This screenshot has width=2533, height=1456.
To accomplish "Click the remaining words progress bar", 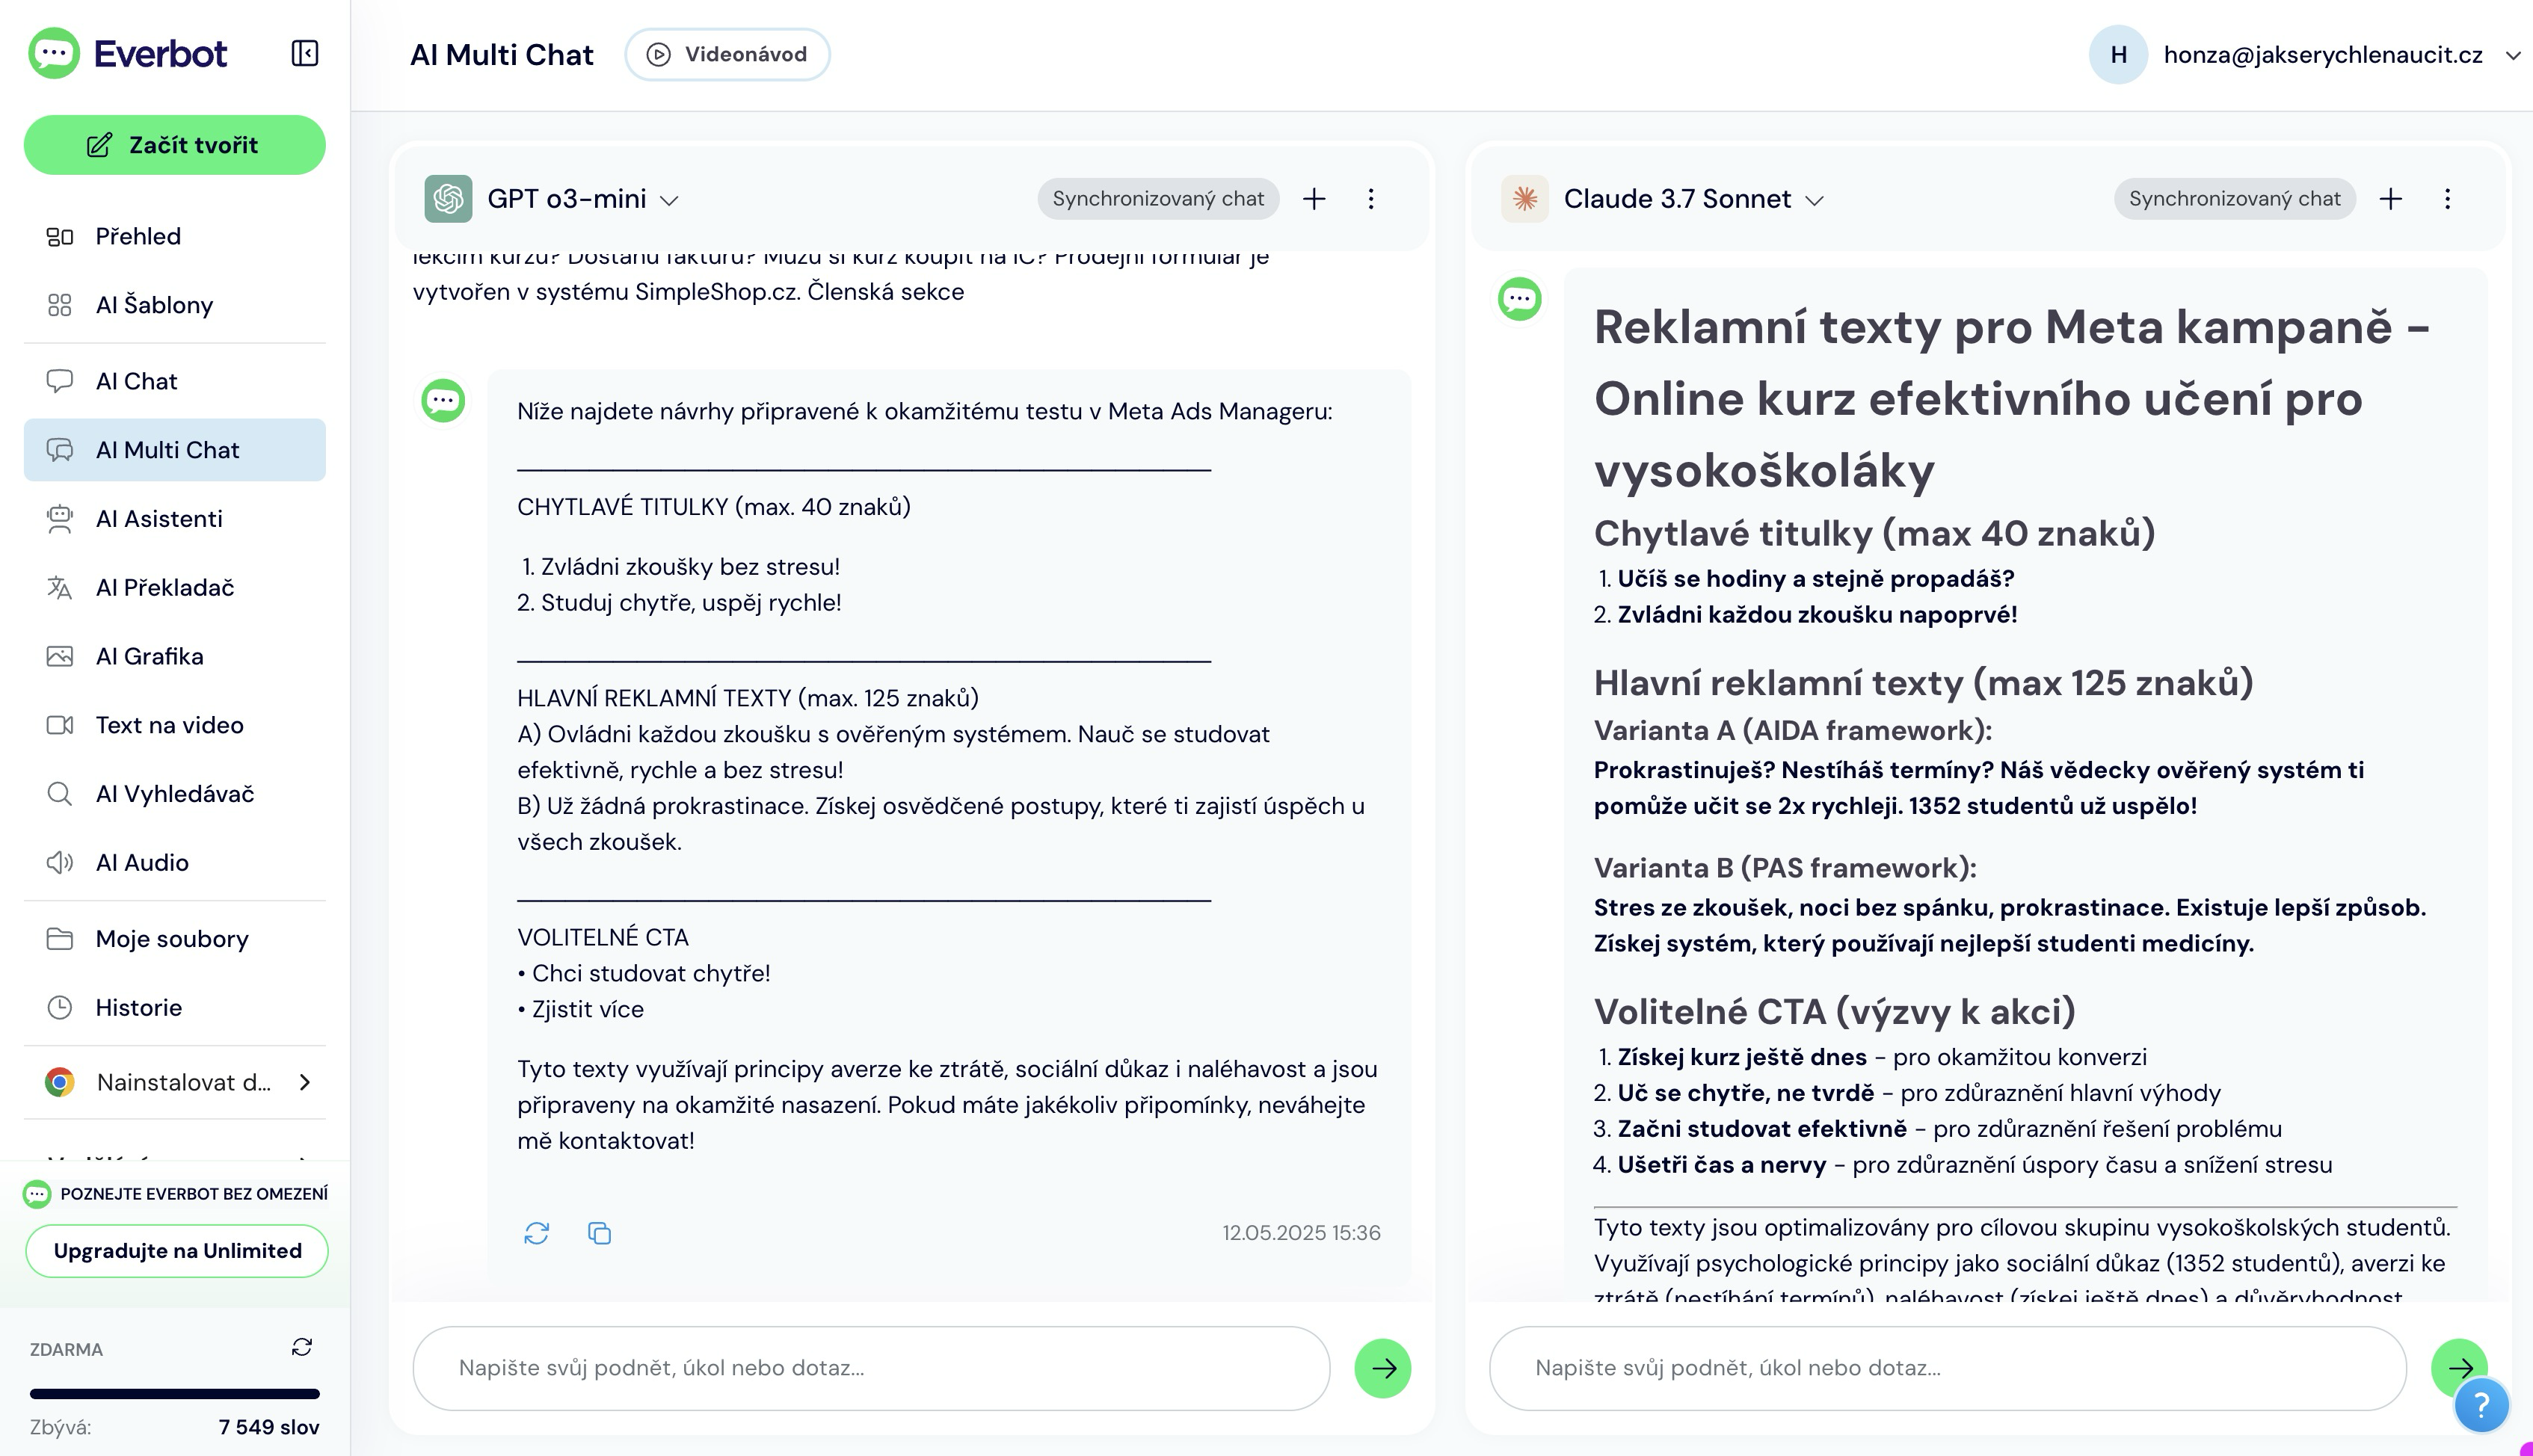I will [175, 1393].
